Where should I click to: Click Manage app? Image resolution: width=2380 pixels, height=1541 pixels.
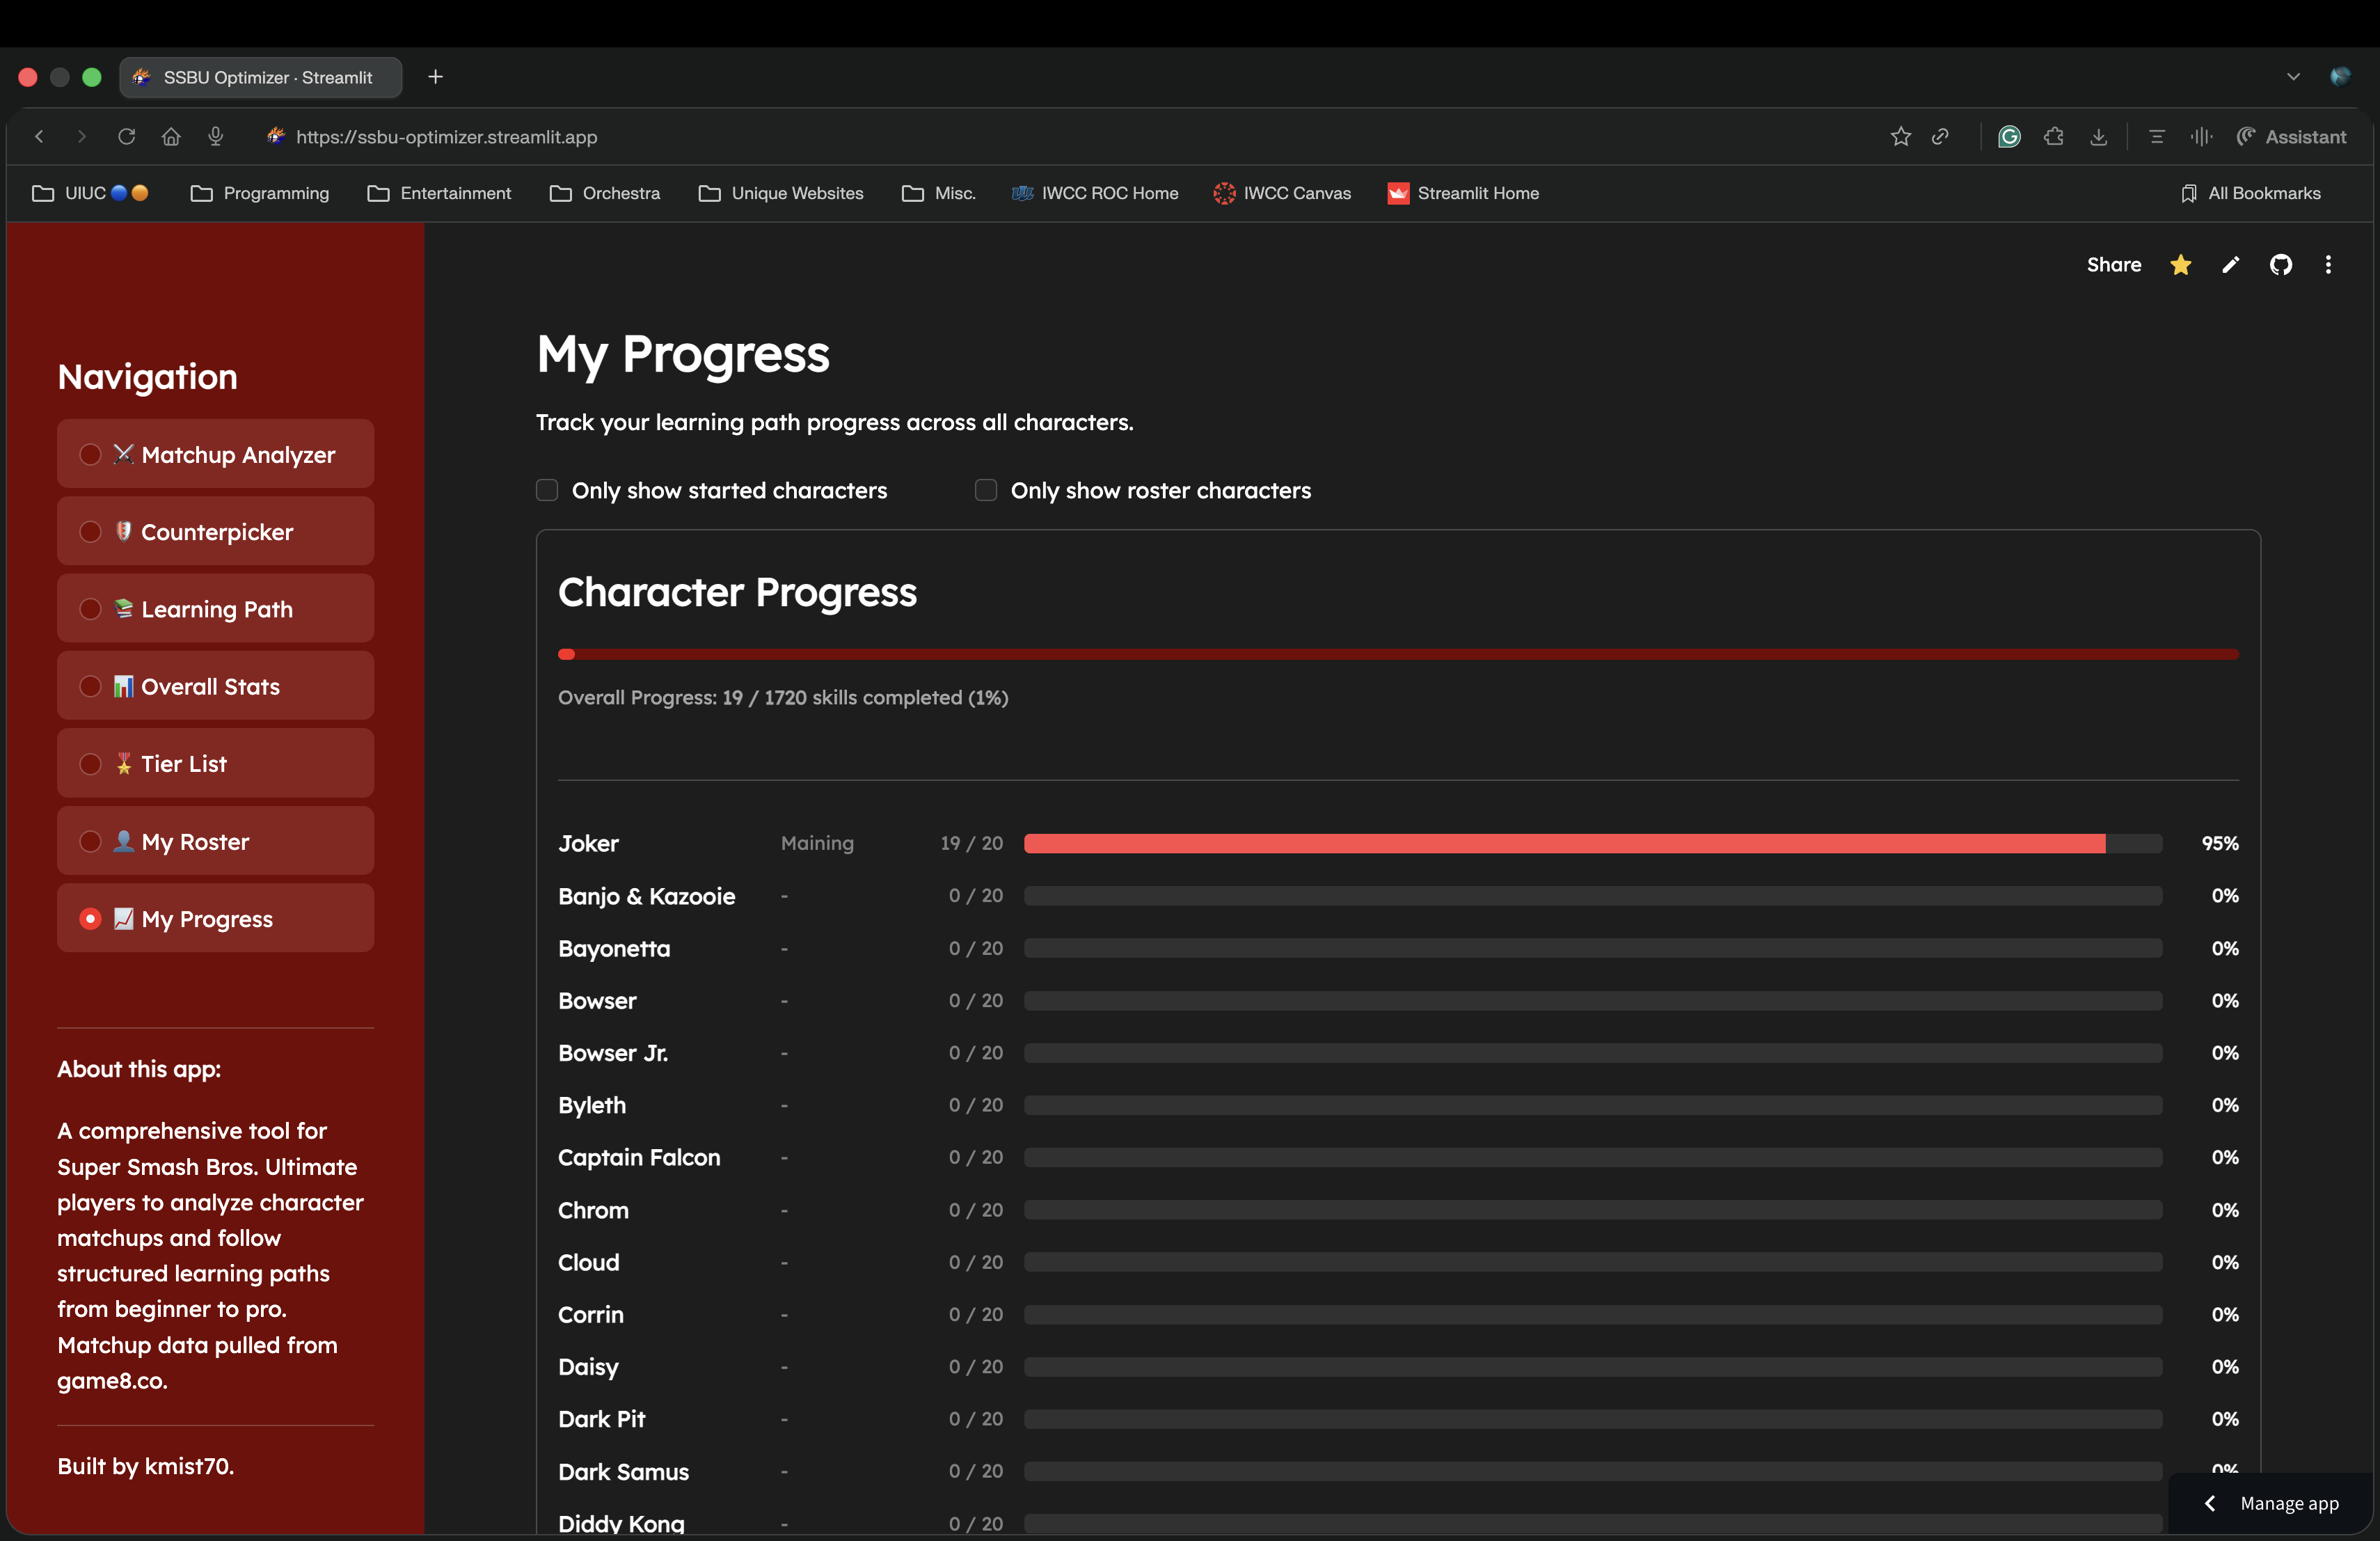coord(2289,1503)
